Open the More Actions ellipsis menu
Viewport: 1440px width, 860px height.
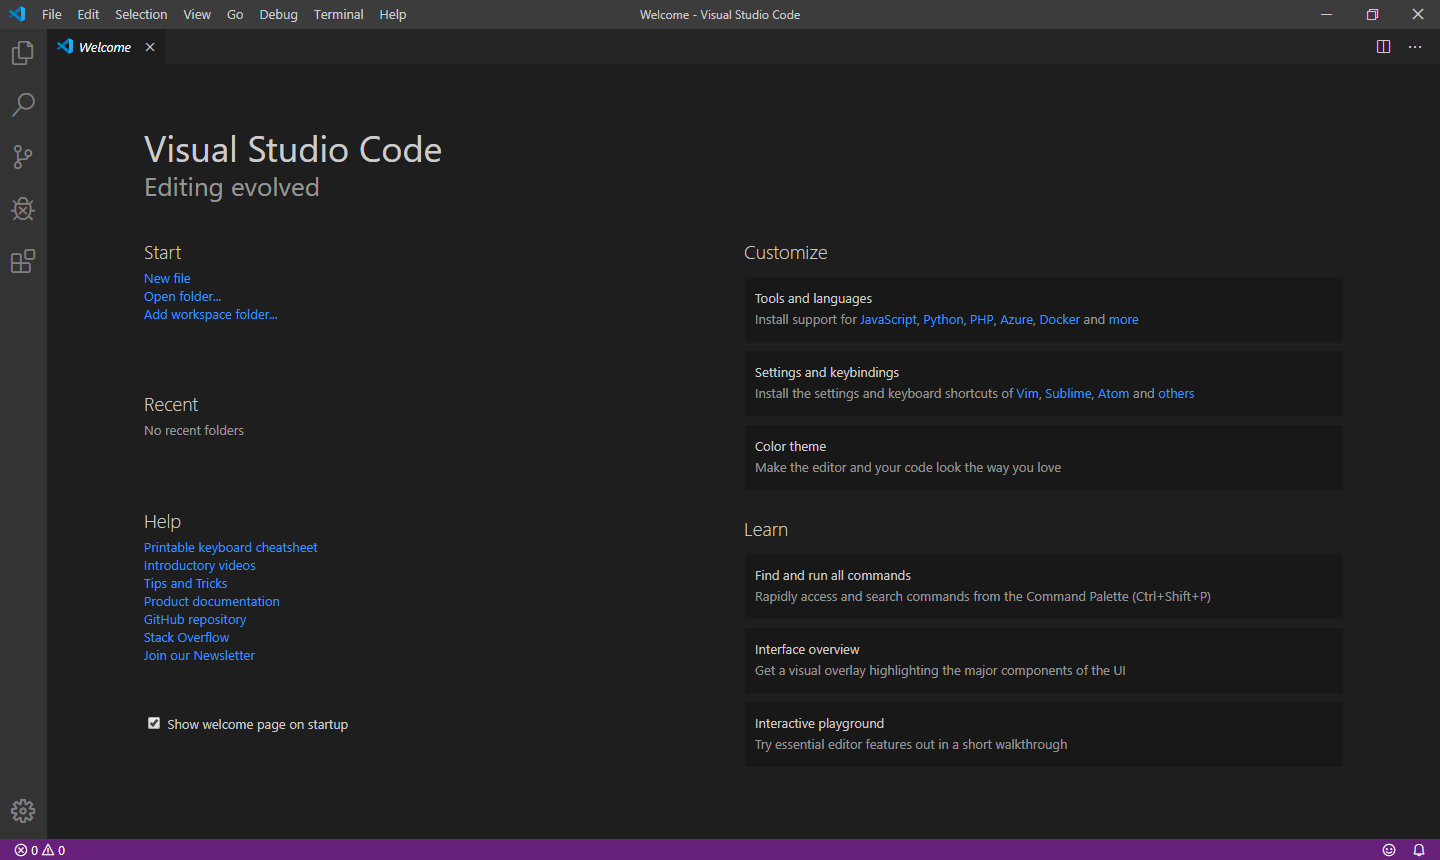coord(1415,47)
